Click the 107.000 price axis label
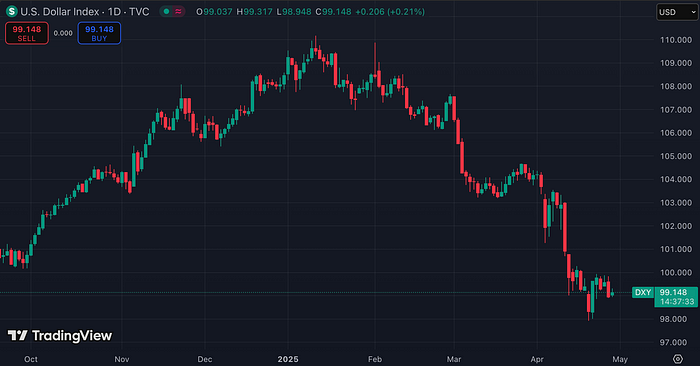This screenshot has height=366, width=700. [x=676, y=109]
